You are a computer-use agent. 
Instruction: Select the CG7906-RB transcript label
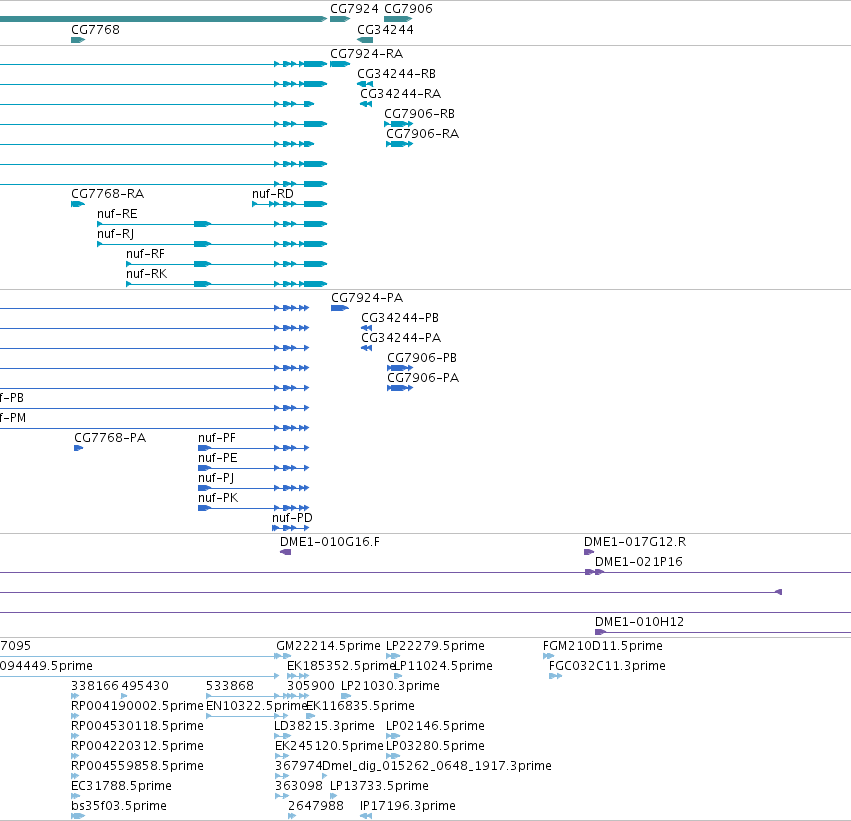point(419,114)
